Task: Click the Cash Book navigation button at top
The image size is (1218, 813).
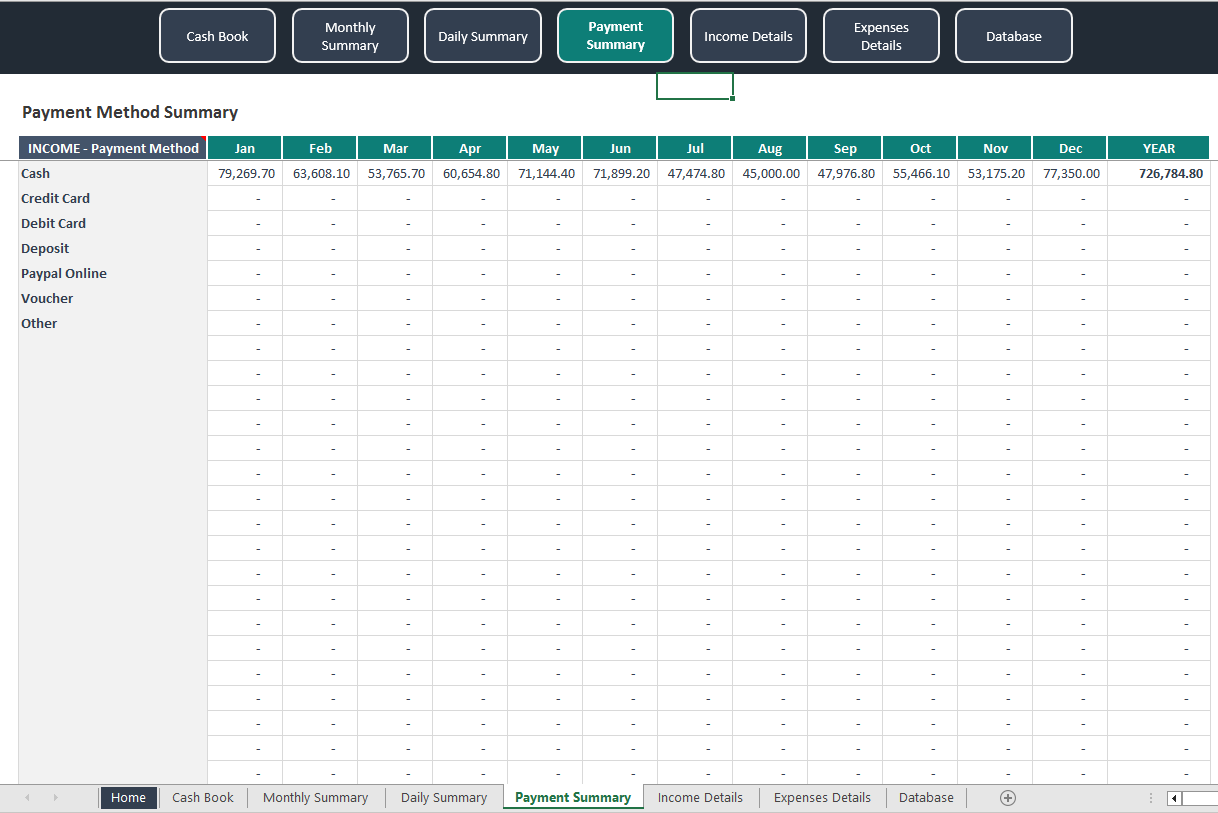Action: click(x=217, y=35)
